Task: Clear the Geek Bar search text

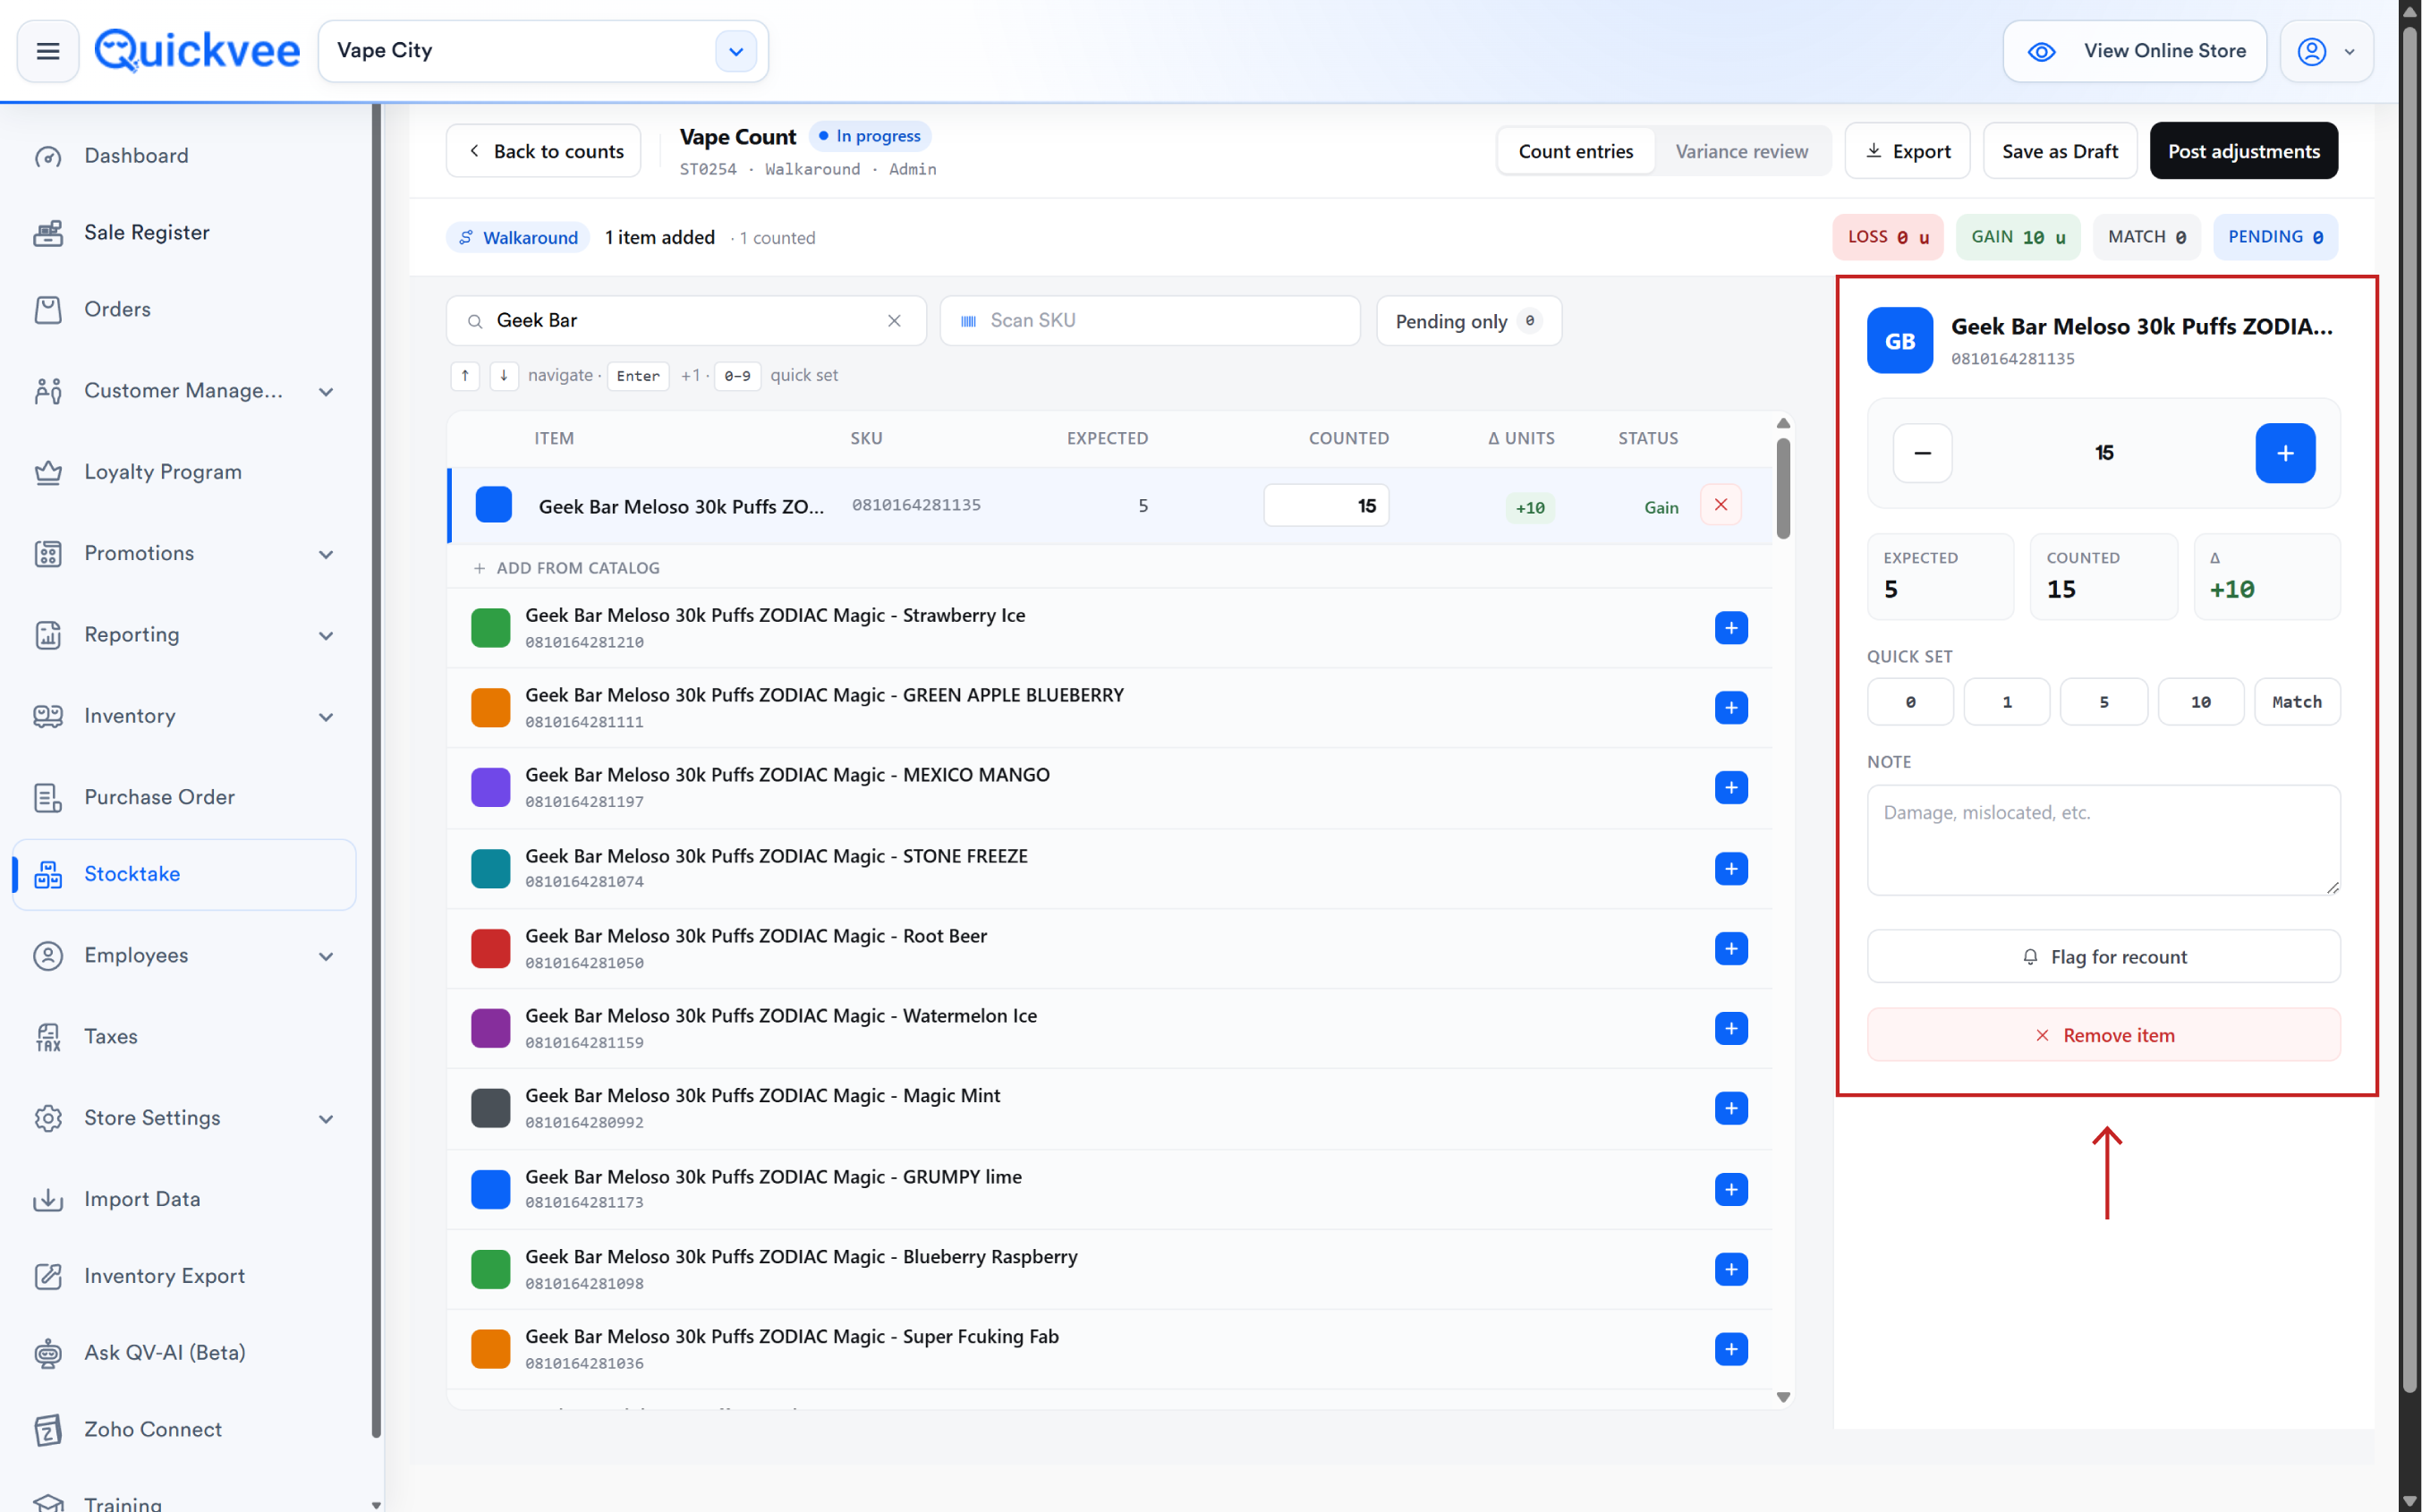Action: 894,321
